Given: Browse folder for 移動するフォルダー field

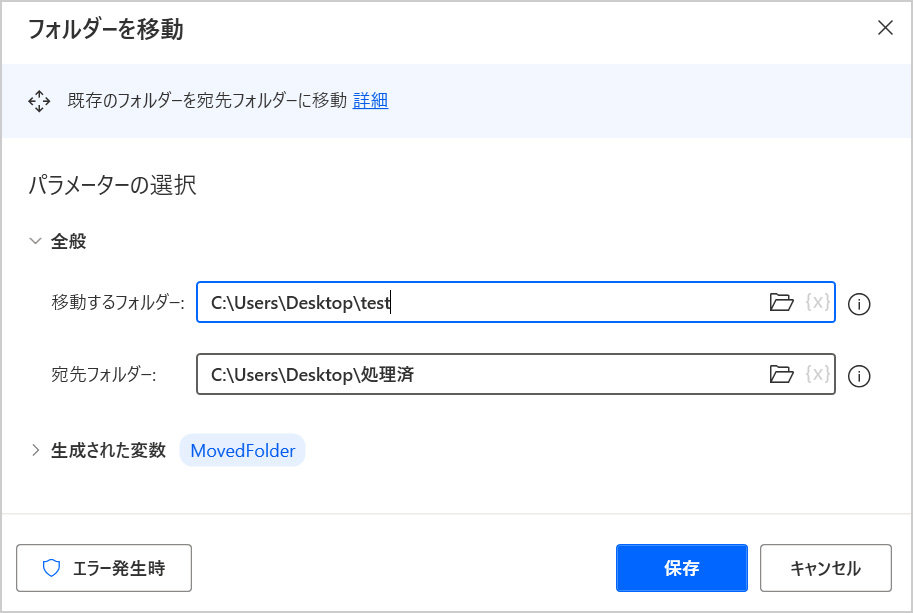Looking at the screenshot, I should point(781,302).
